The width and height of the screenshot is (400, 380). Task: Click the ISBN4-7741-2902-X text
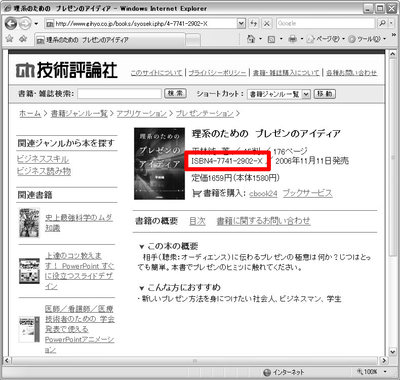point(227,161)
